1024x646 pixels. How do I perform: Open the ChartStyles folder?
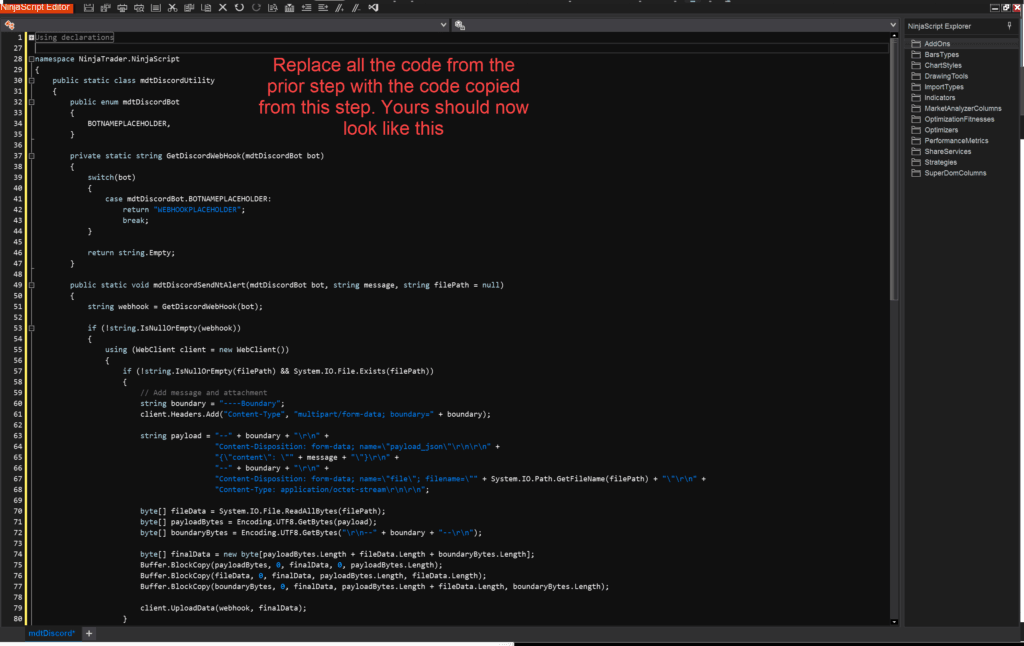(942, 65)
